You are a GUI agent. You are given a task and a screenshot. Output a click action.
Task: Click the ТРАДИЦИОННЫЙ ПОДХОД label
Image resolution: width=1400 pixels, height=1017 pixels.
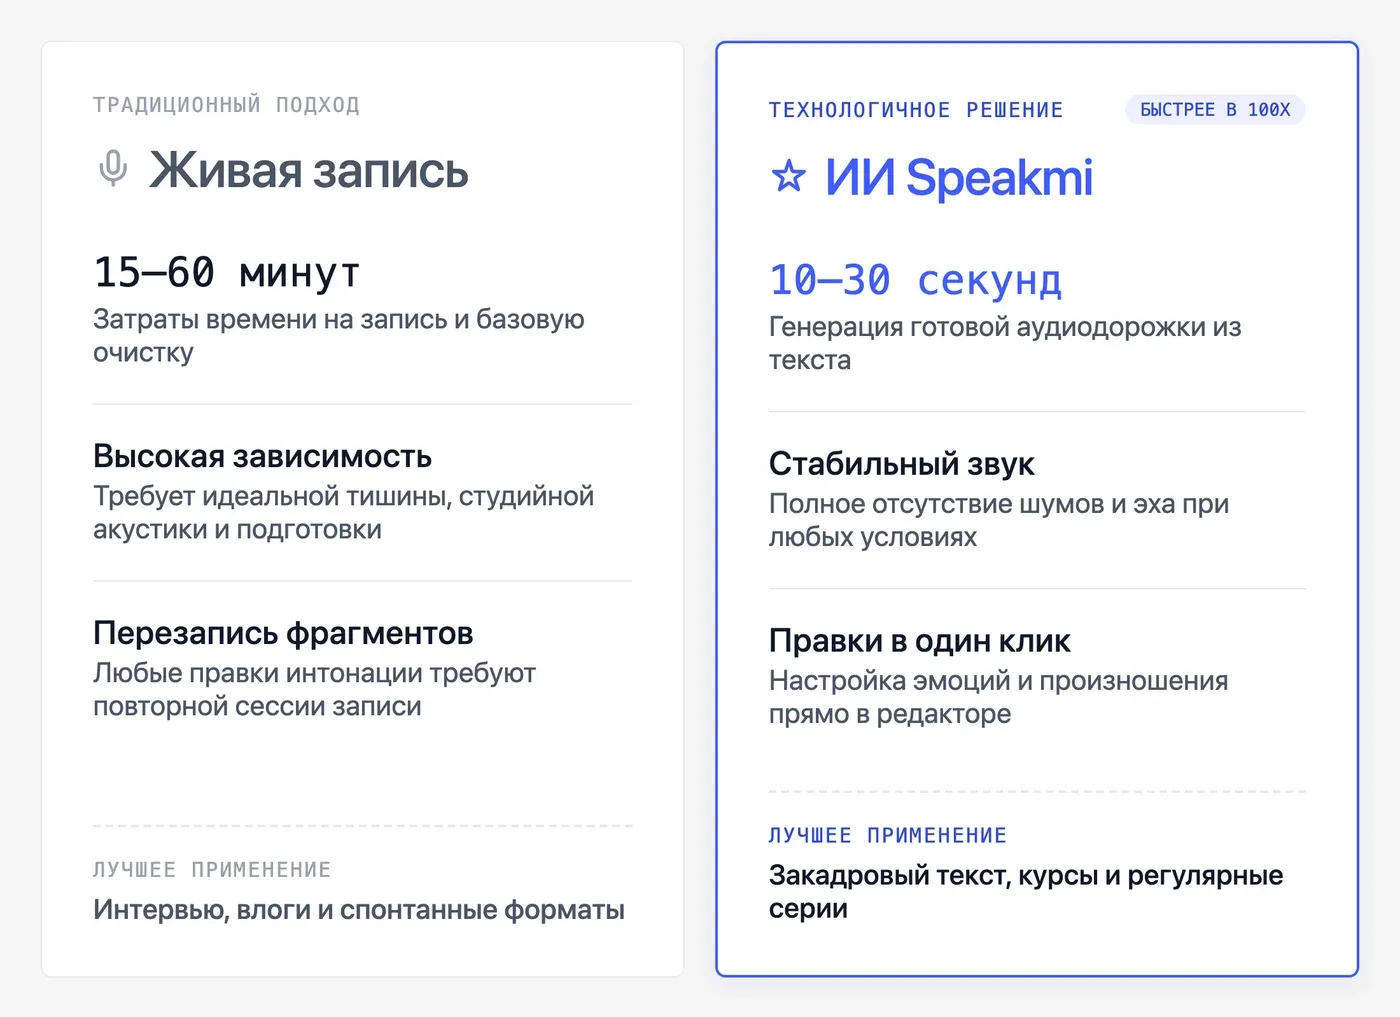pos(227,105)
